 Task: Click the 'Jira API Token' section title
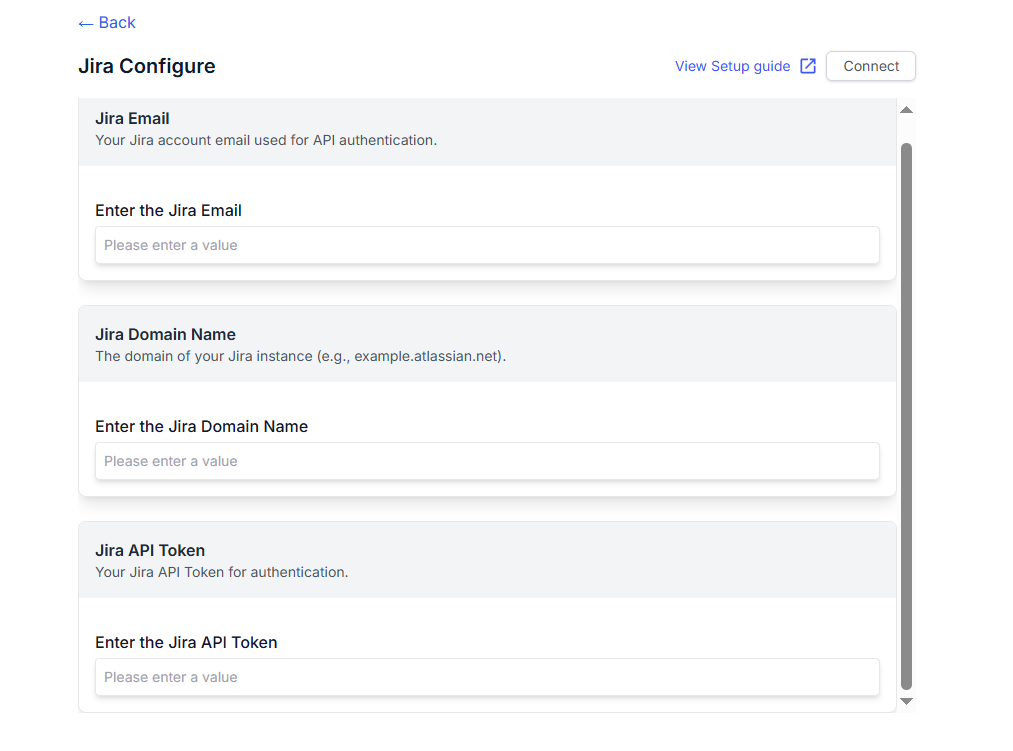150,550
